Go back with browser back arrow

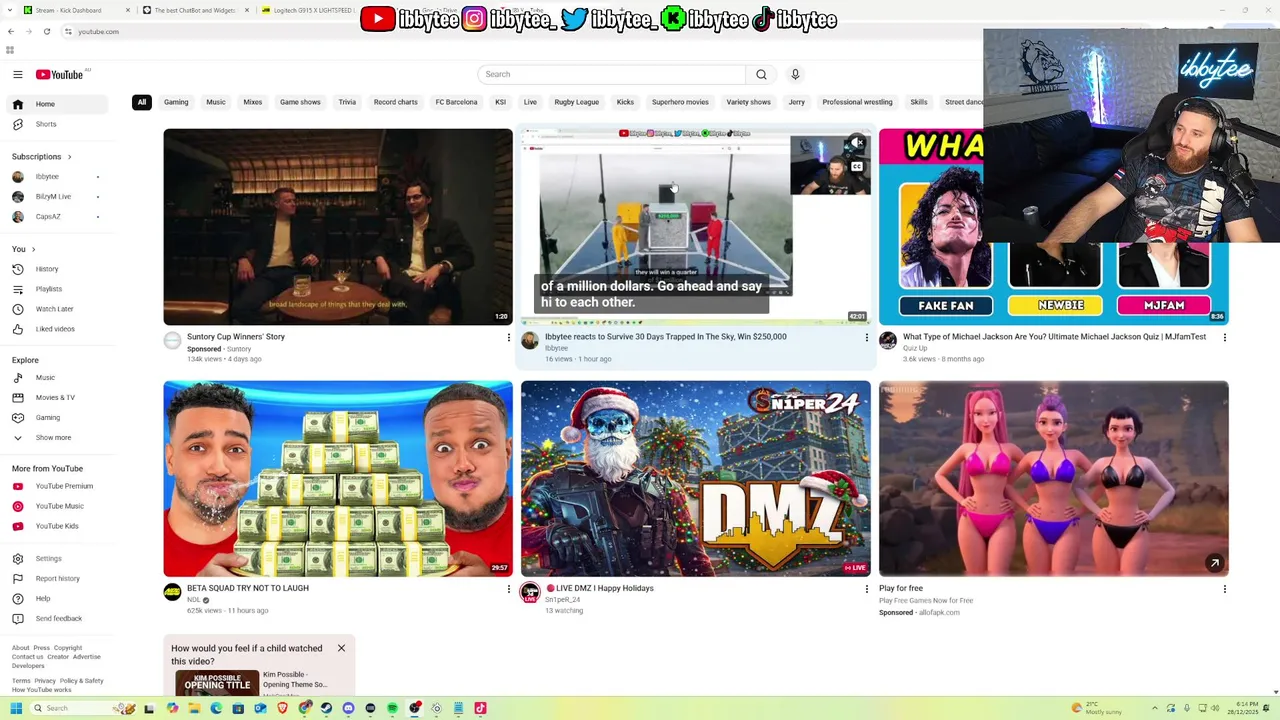pos(11,32)
